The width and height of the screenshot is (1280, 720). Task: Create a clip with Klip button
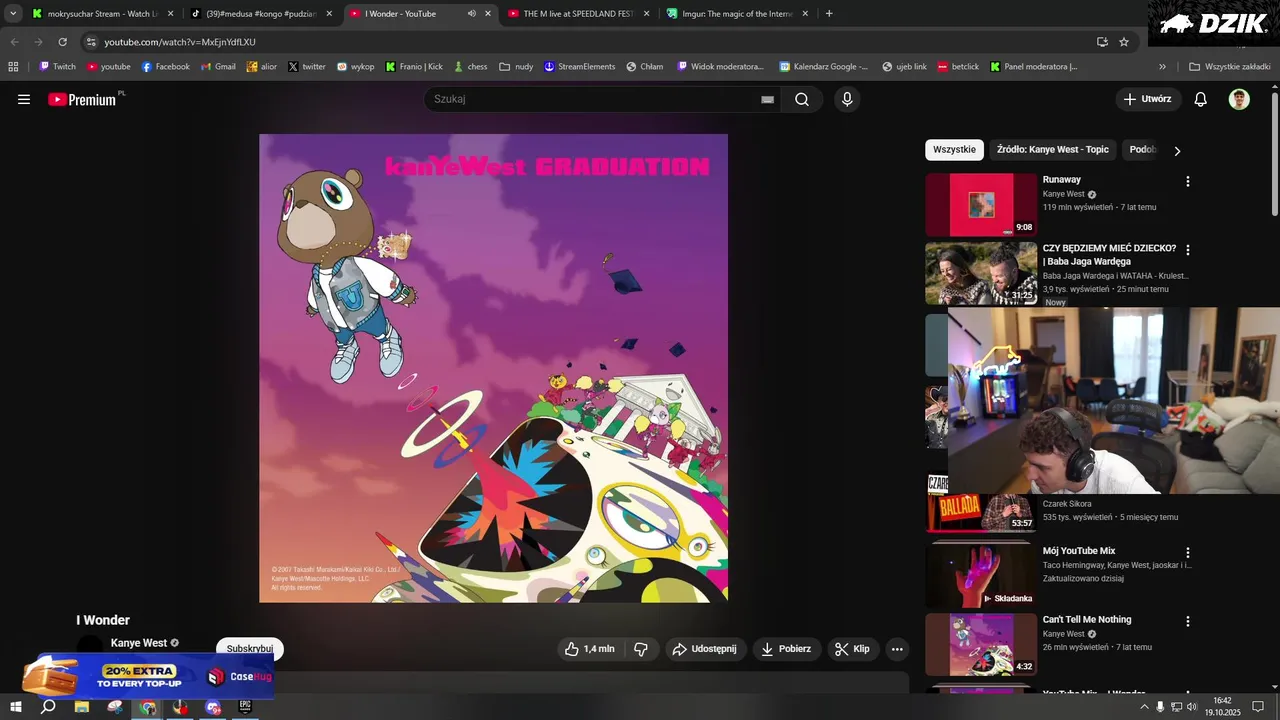(853, 649)
